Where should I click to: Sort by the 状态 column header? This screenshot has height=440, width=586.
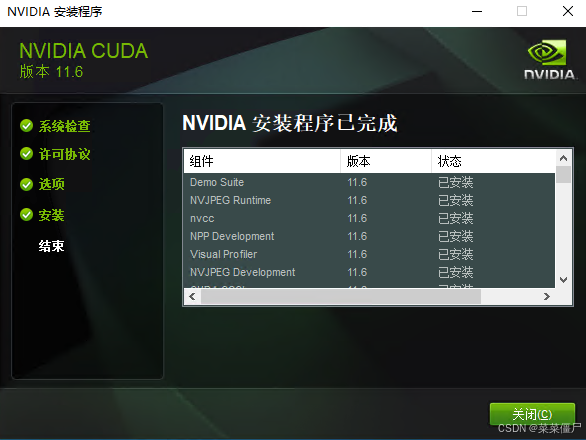click(493, 161)
